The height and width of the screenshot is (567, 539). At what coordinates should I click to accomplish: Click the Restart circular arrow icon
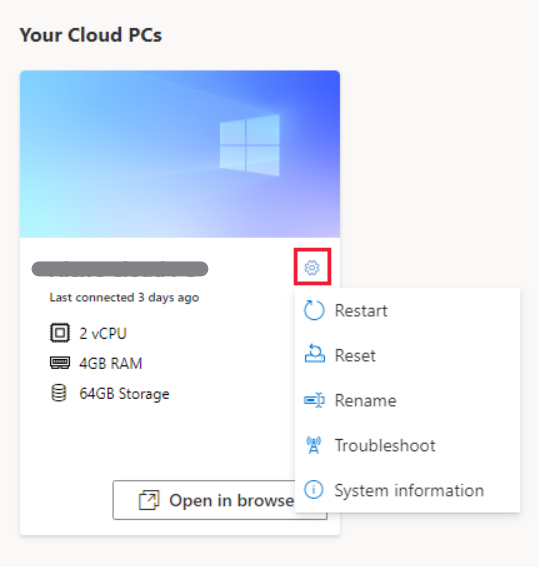pyautogui.click(x=314, y=310)
